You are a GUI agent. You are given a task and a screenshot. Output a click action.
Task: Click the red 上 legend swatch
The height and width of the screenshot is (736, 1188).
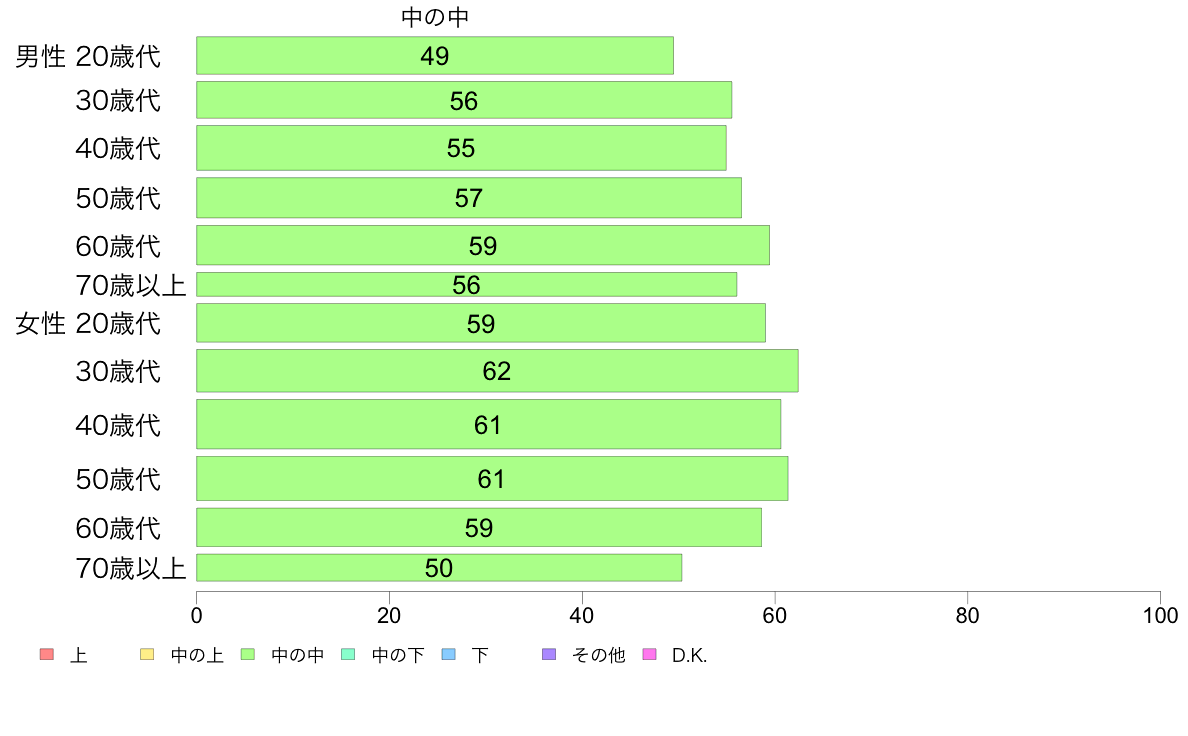tap(47, 654)
